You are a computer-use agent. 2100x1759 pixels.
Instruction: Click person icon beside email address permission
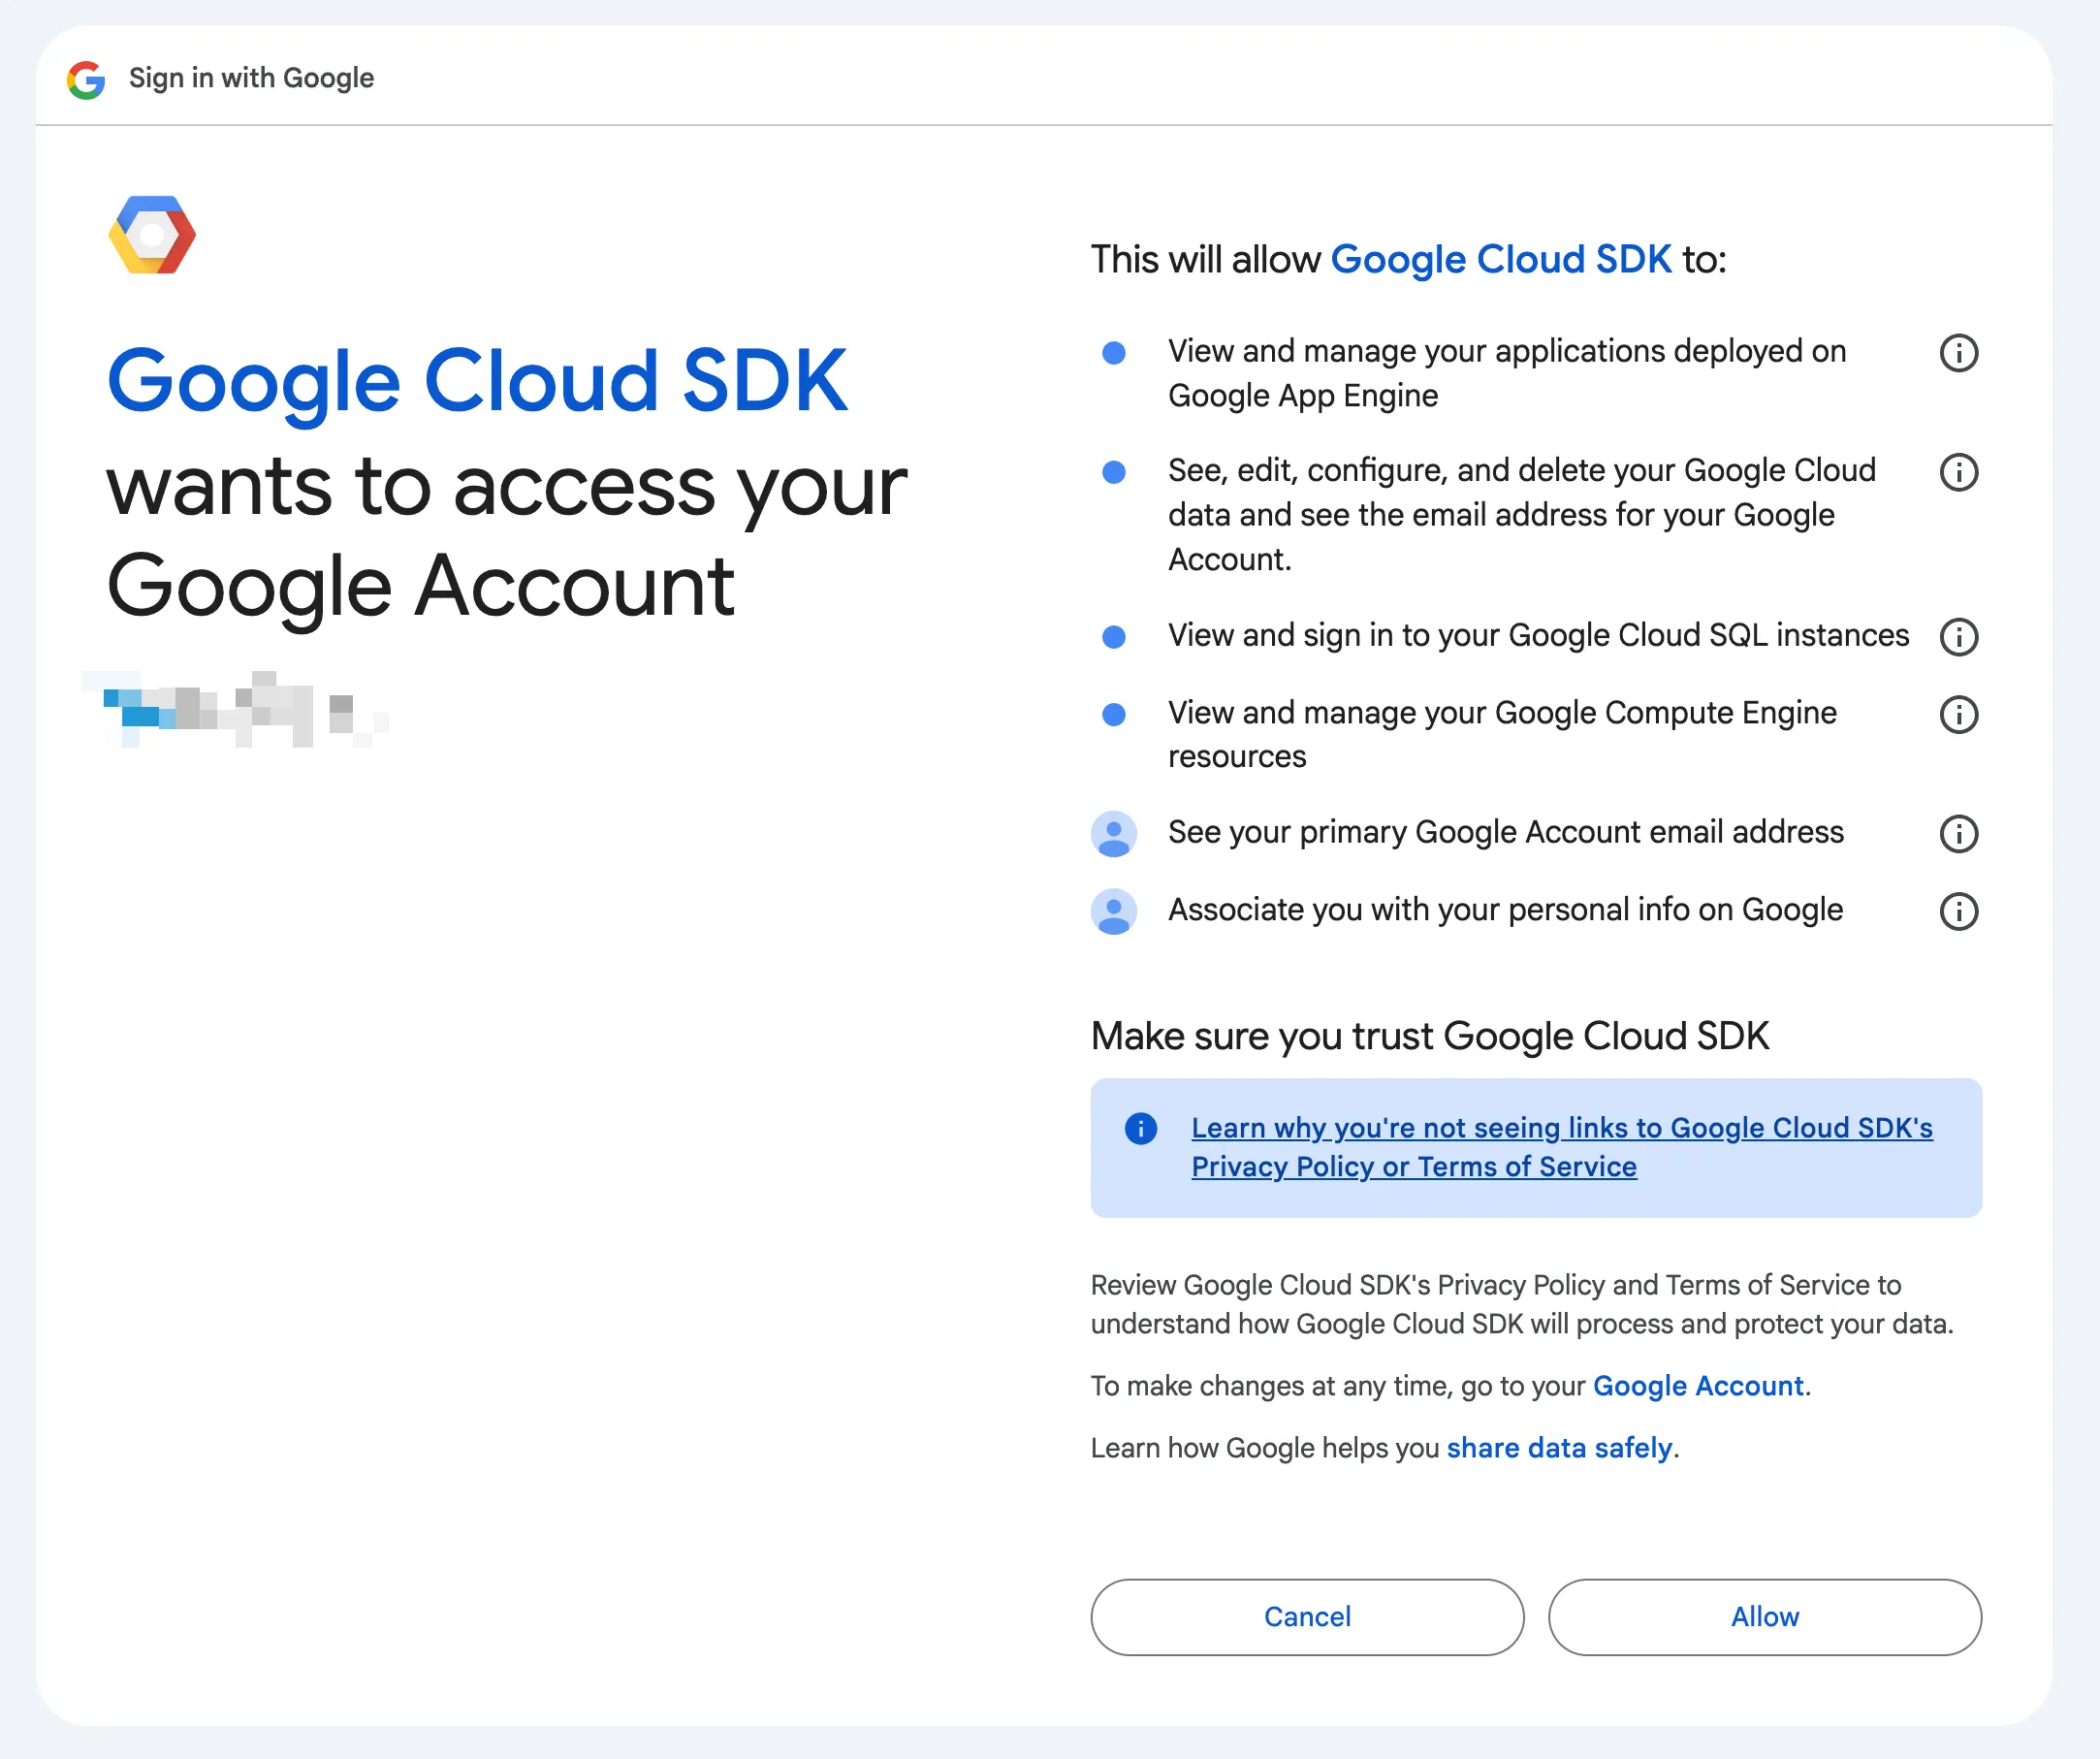click(1113, 833)
